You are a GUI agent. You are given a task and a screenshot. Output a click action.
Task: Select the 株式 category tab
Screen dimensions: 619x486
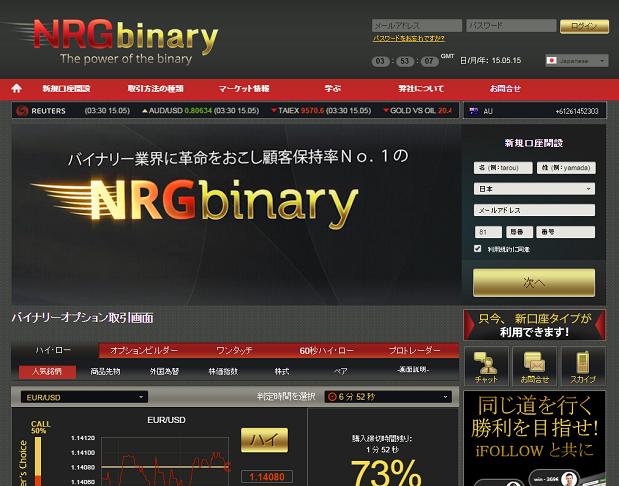[x=282, y=372]
